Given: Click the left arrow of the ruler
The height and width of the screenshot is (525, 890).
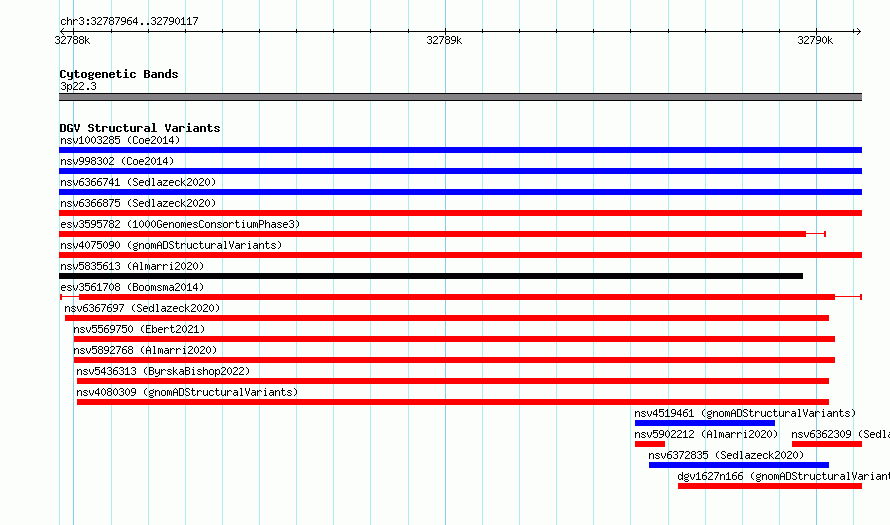Looking at the screenshot, I should [x=62, y=31].
